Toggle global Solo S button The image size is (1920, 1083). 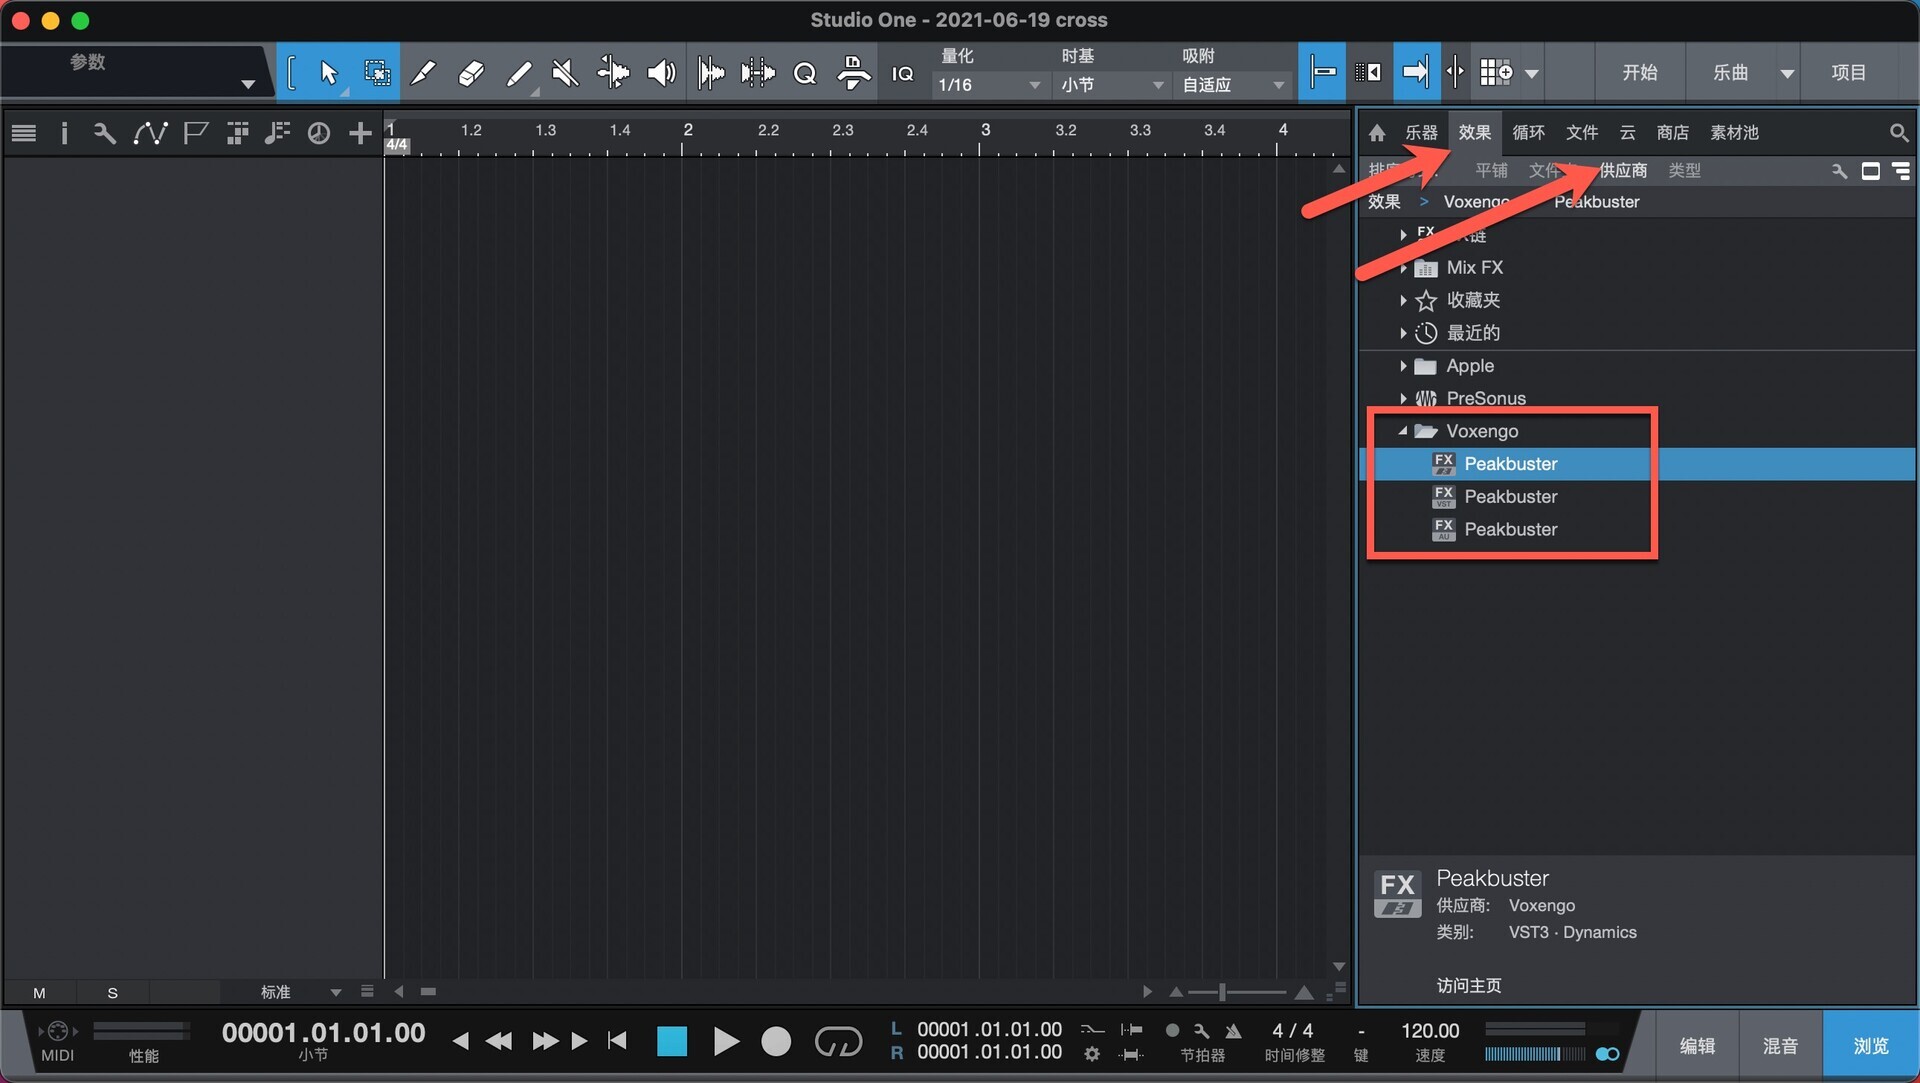pos(112,993)
